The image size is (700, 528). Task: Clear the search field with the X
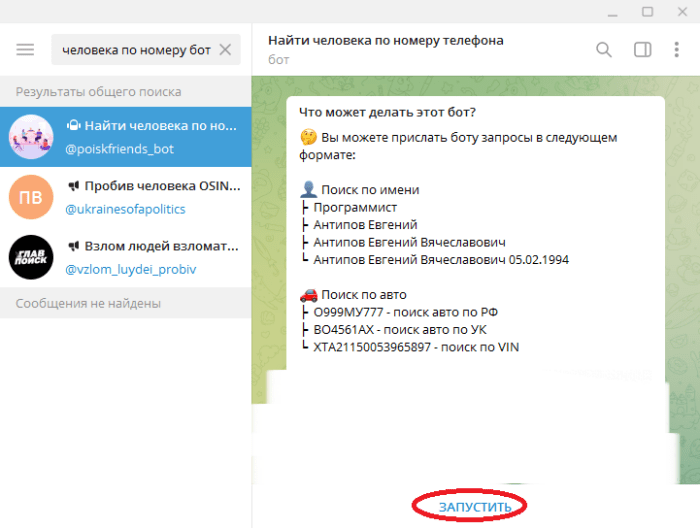(225, 50)
